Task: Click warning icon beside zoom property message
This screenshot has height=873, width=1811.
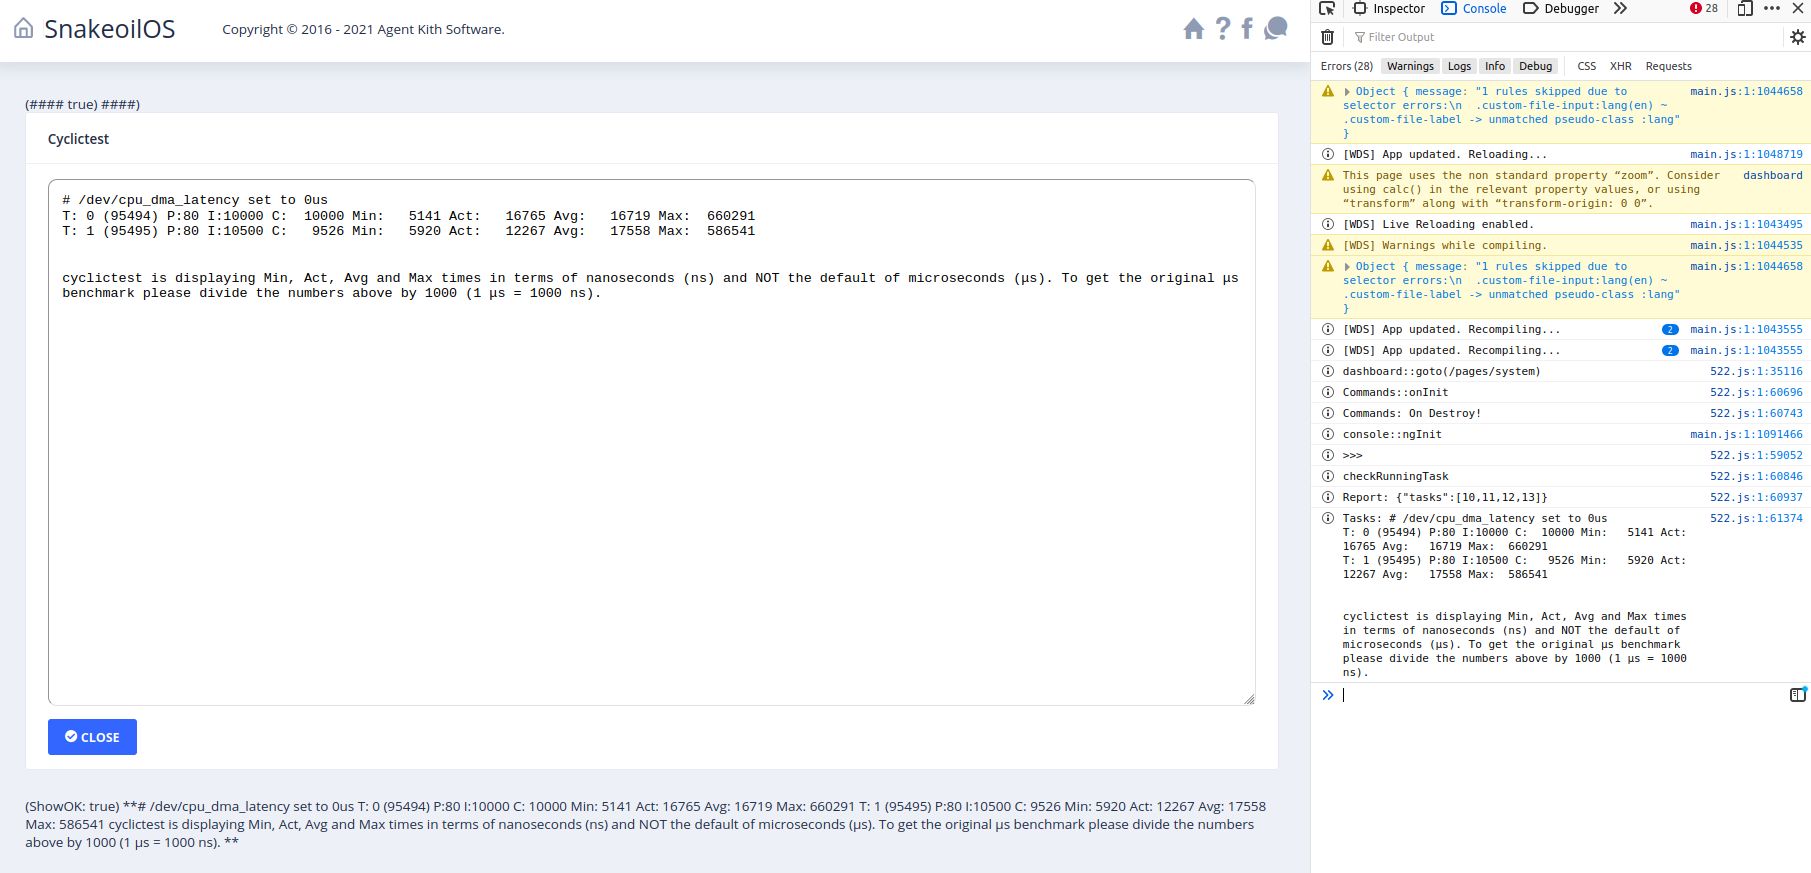Action: click(1328, 175)
